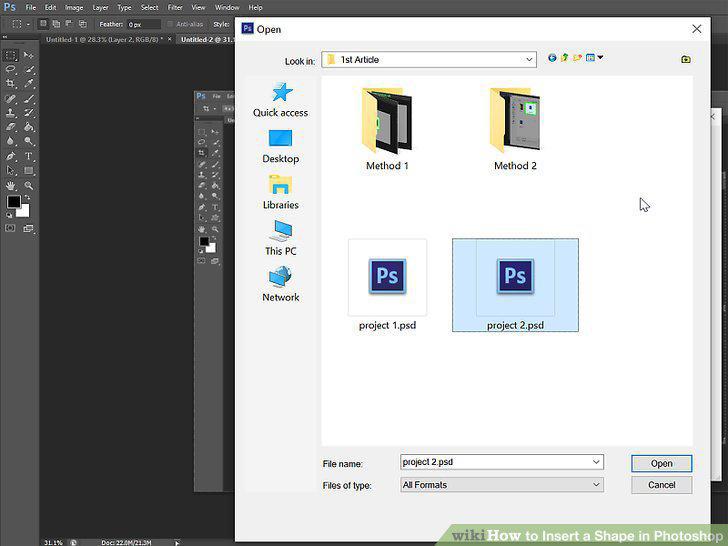Choose Intersect with selection mode

click(x=83, y=24)
